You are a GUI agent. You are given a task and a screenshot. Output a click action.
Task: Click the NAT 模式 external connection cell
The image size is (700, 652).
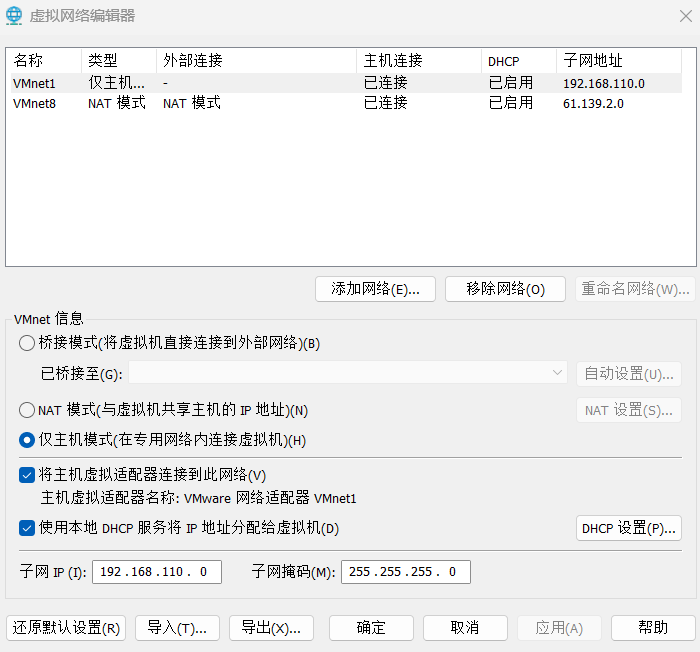192,103
